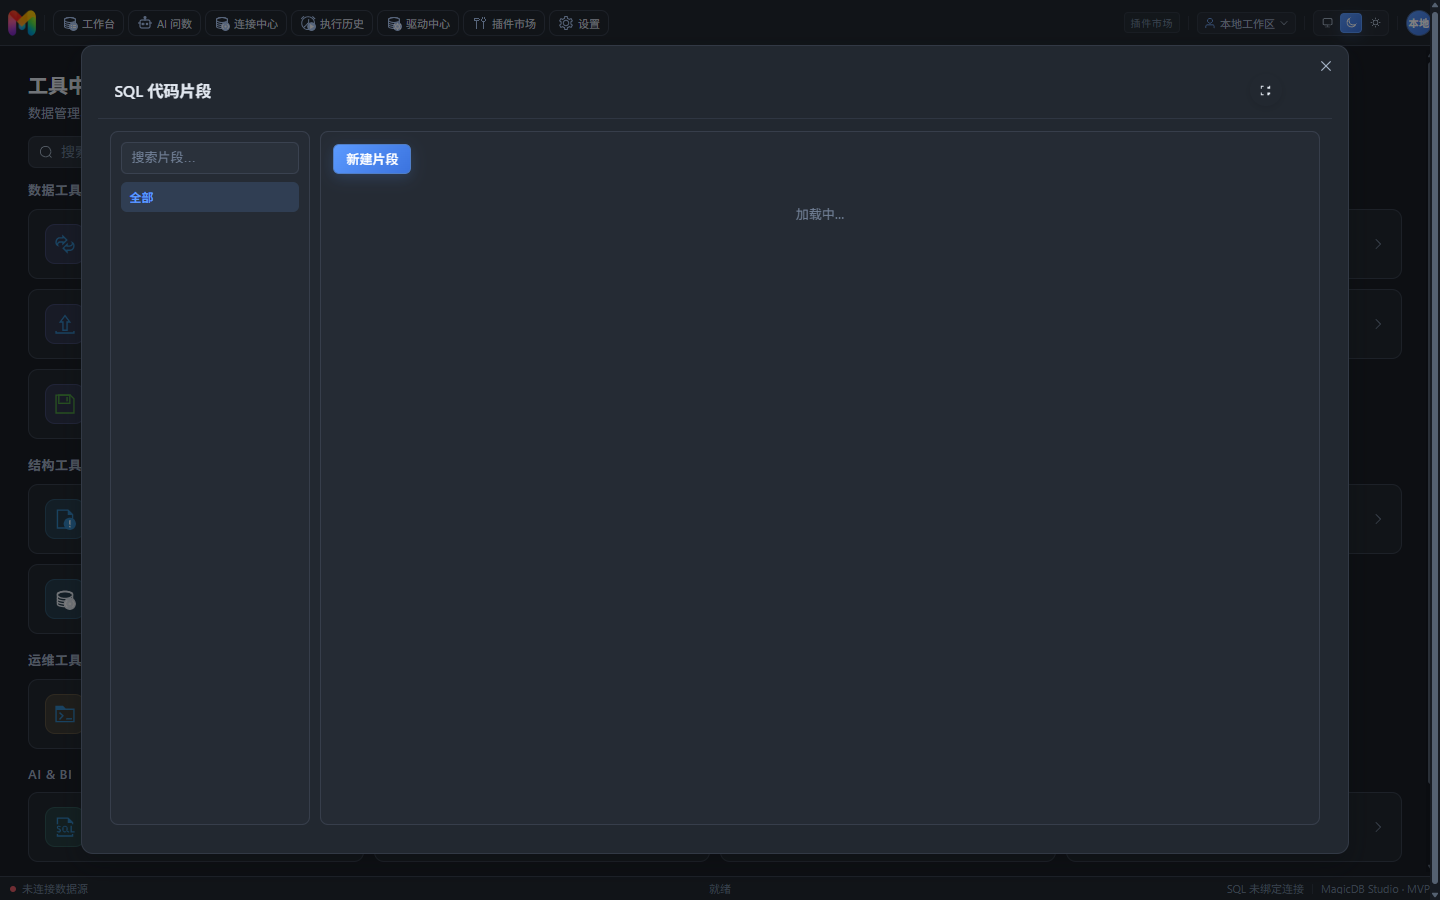The image size is (1440, 900).
Task: Close the SQL 代码片段 dialog
Action: [x=1326, y=66]
